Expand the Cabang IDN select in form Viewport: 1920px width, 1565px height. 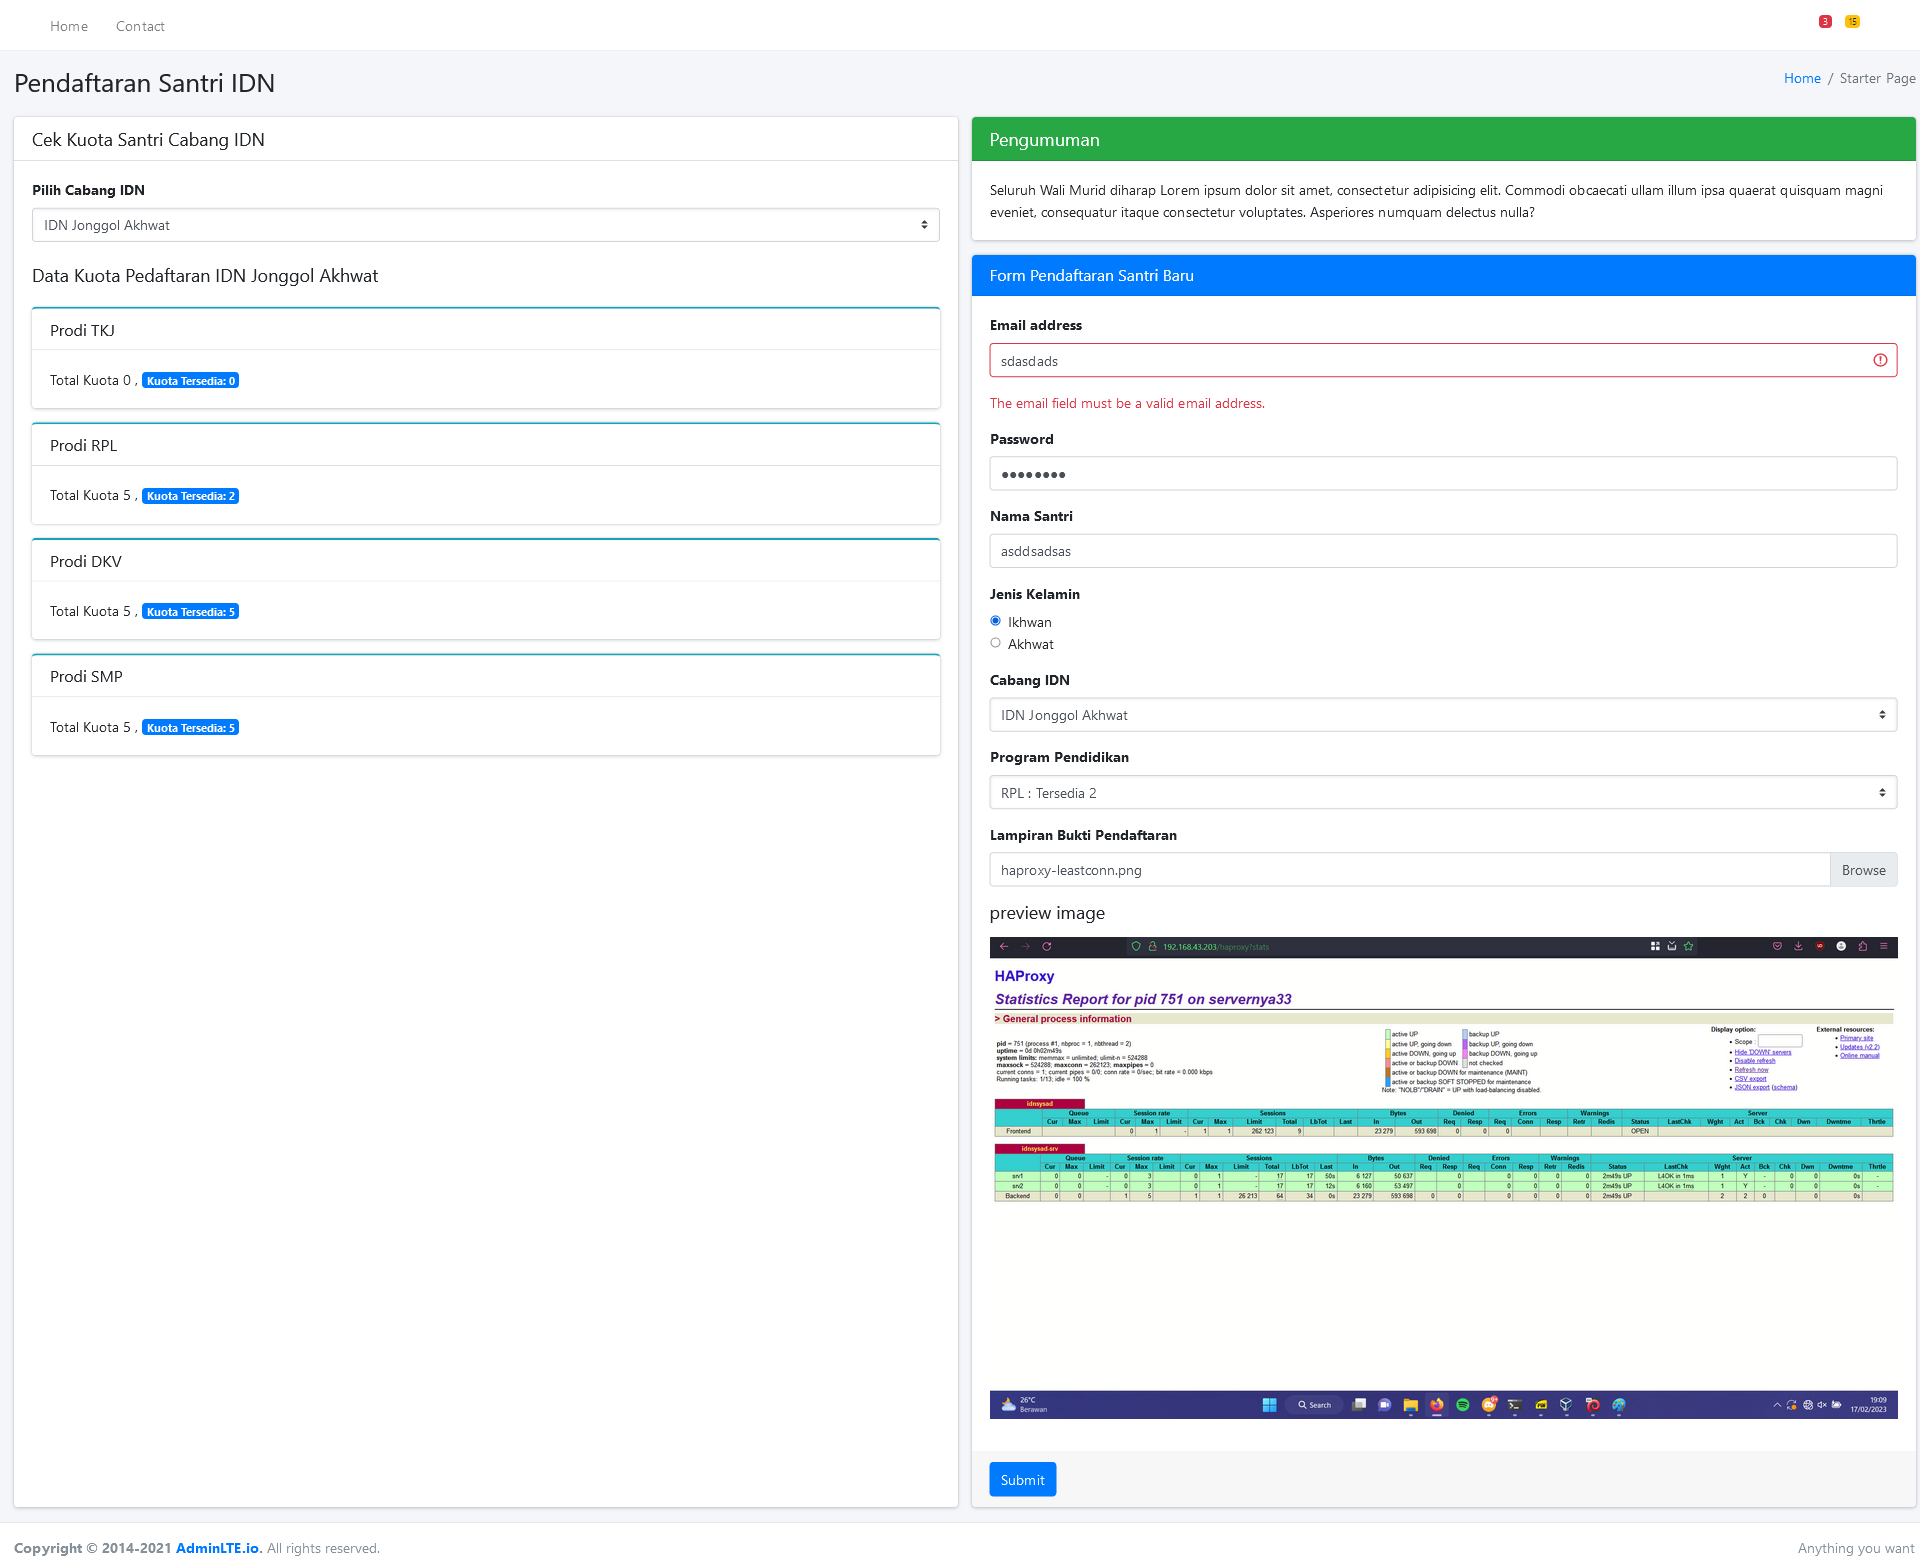[1442, 715]
